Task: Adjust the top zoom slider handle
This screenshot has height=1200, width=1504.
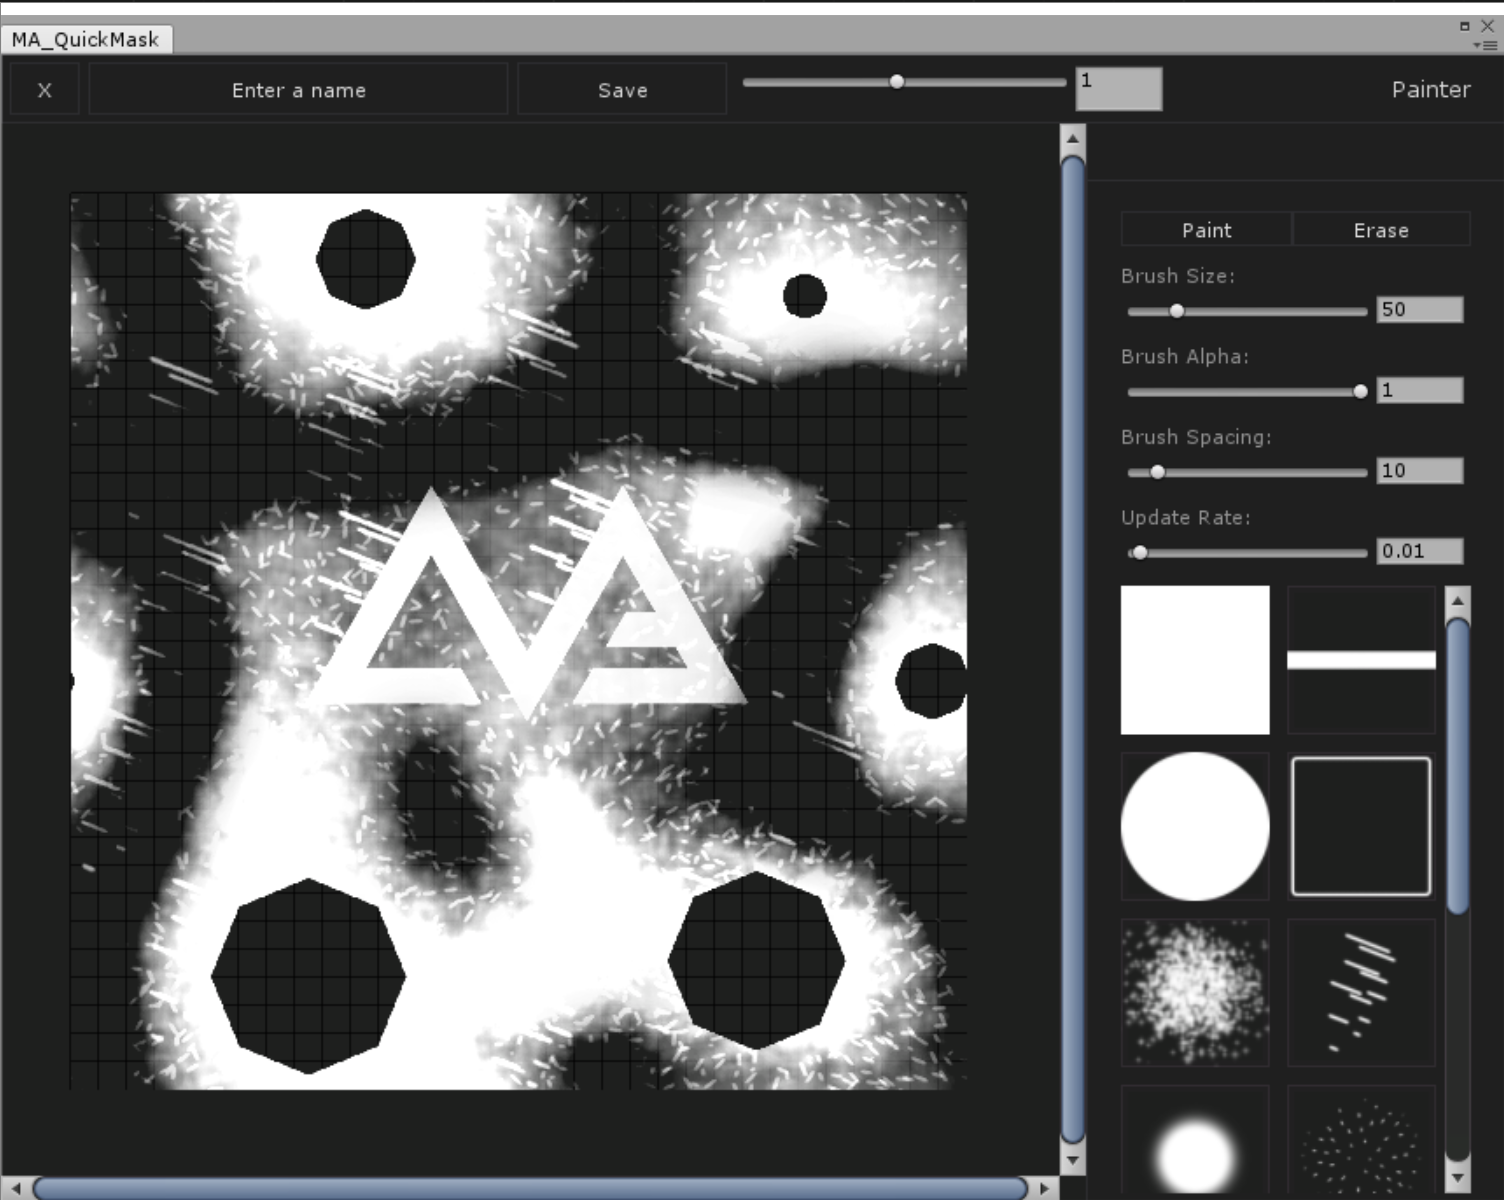Action: tap(897, 82)
